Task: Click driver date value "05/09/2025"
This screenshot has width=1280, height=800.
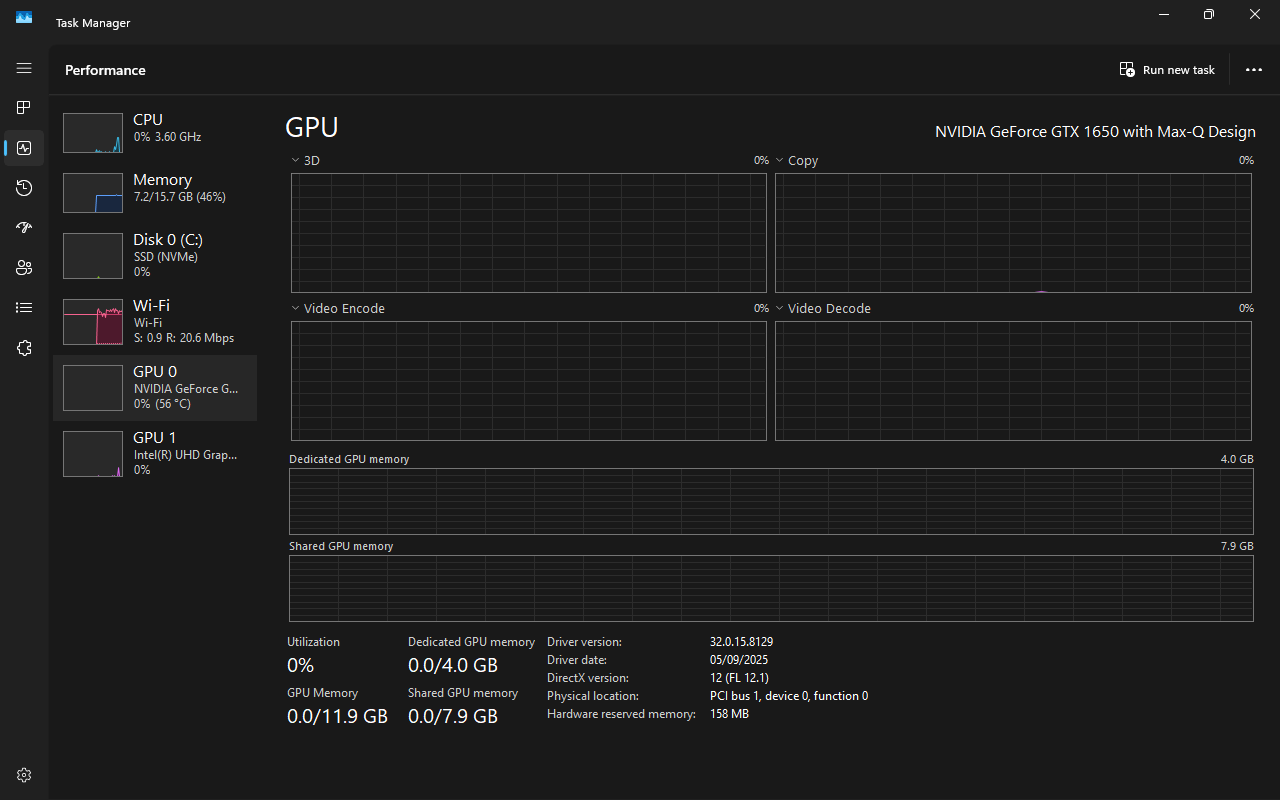Action: tap(739, 660)
